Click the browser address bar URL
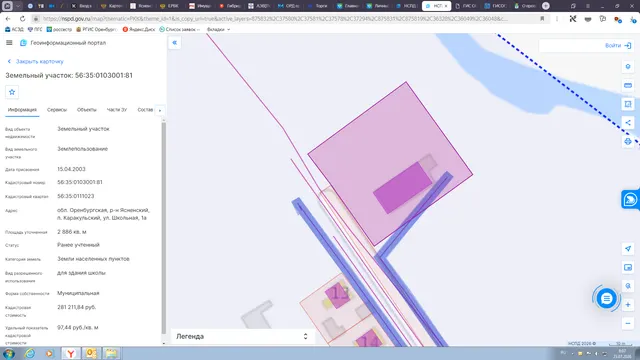Viewport: 640px width, 360px height. pyautogui.click(x=276, y=19)
